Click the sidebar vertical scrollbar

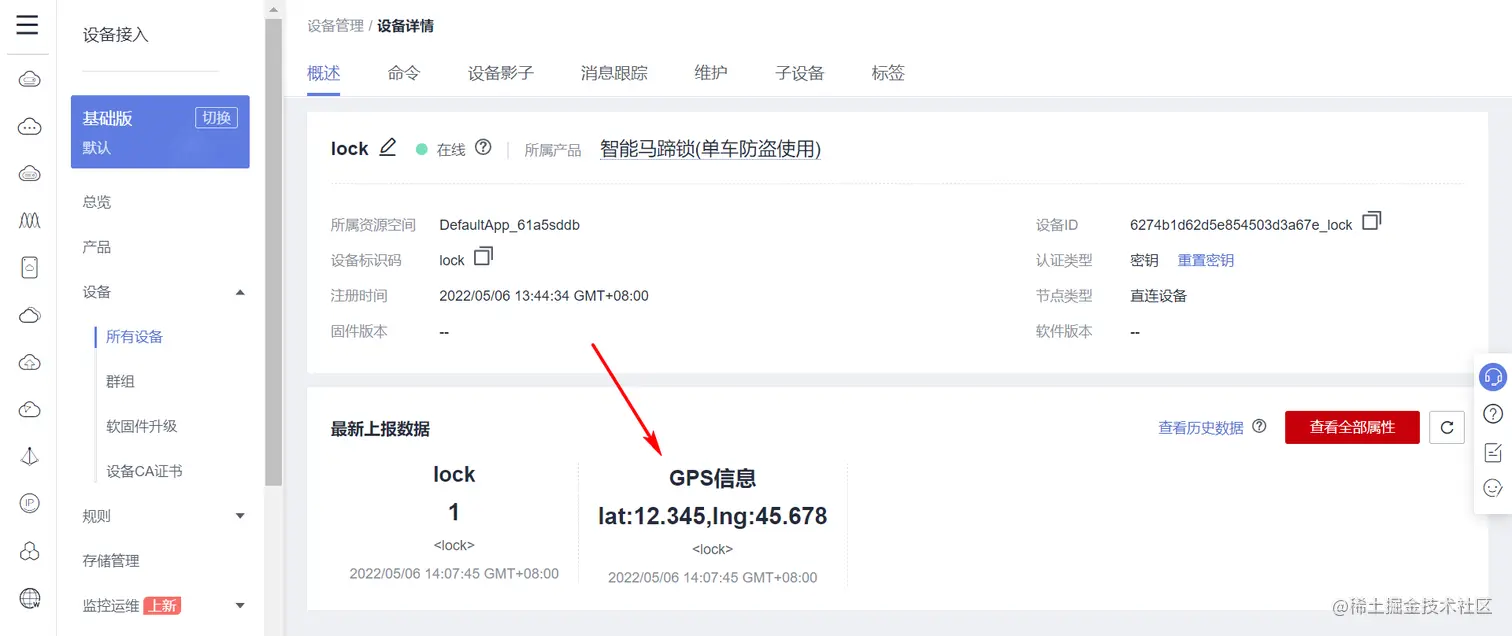[274, 252]
